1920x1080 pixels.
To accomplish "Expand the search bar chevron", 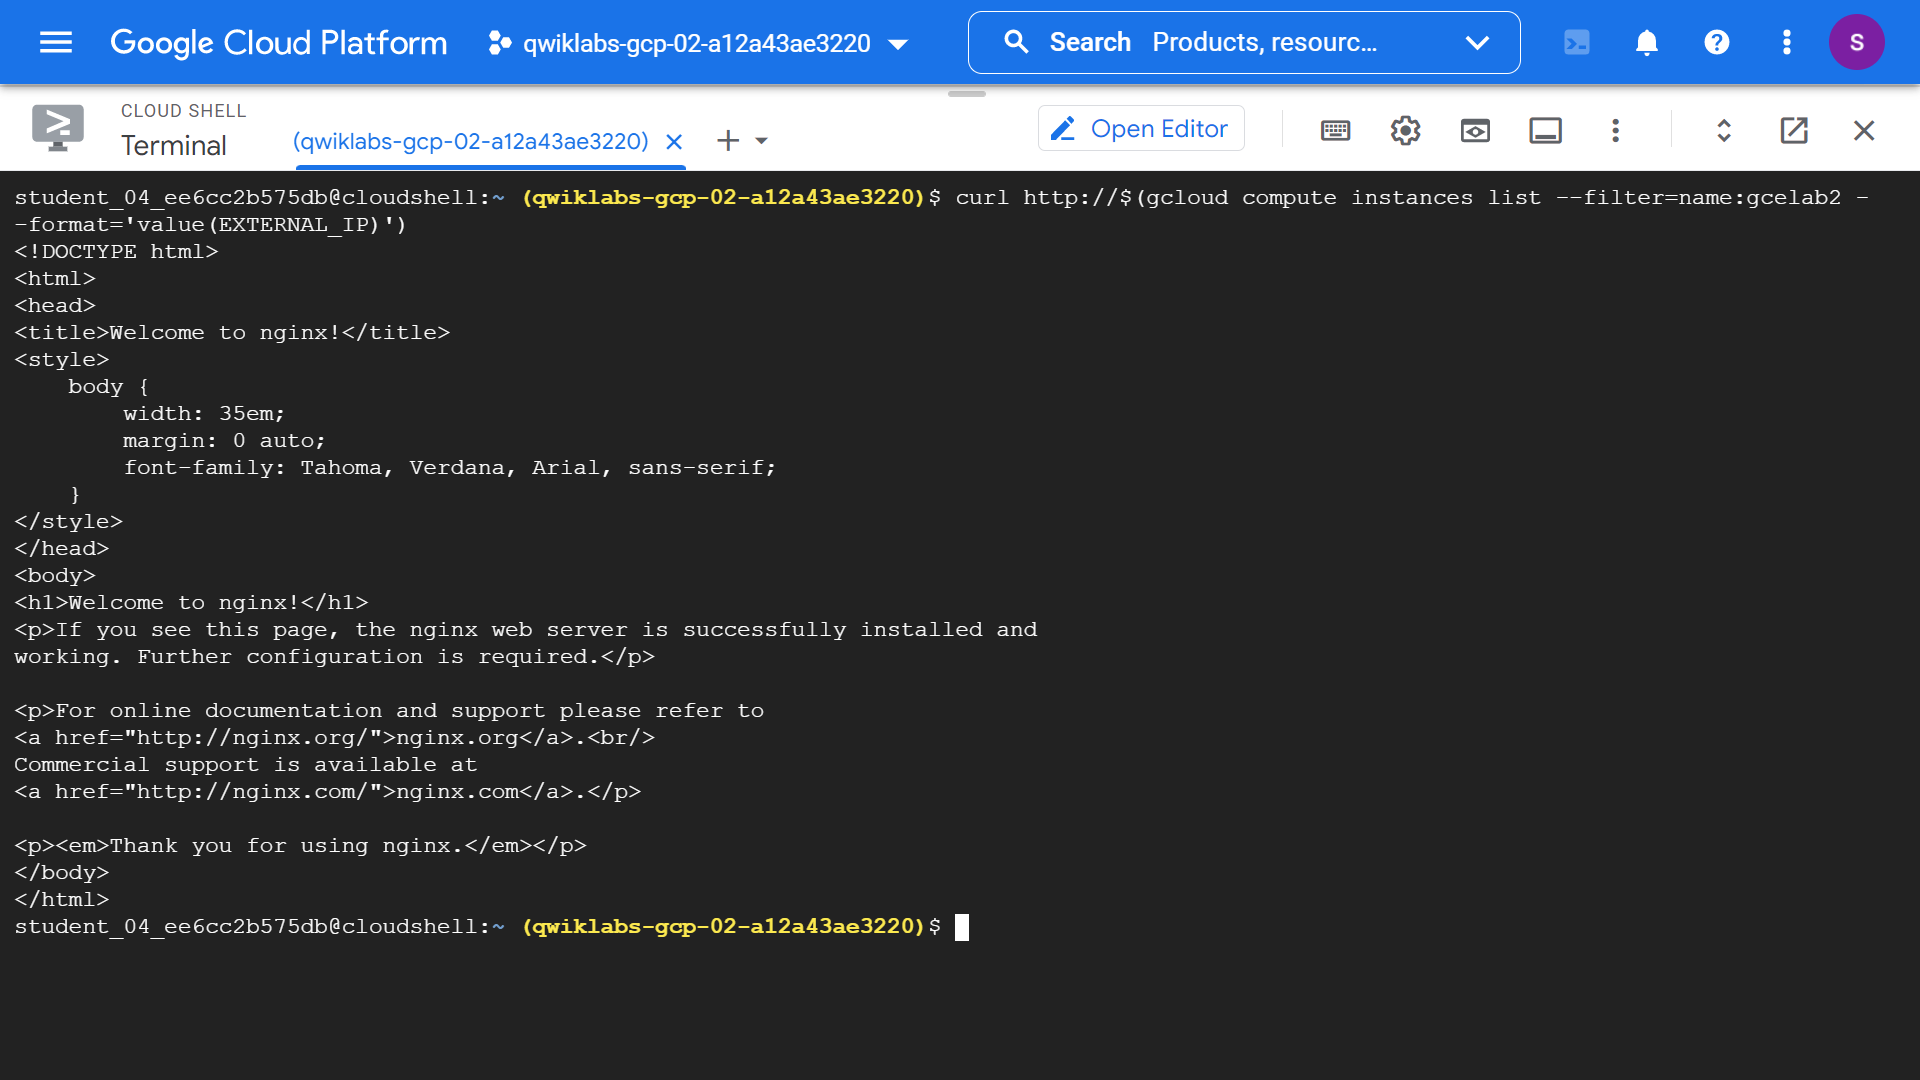I will coord(1477,42).
